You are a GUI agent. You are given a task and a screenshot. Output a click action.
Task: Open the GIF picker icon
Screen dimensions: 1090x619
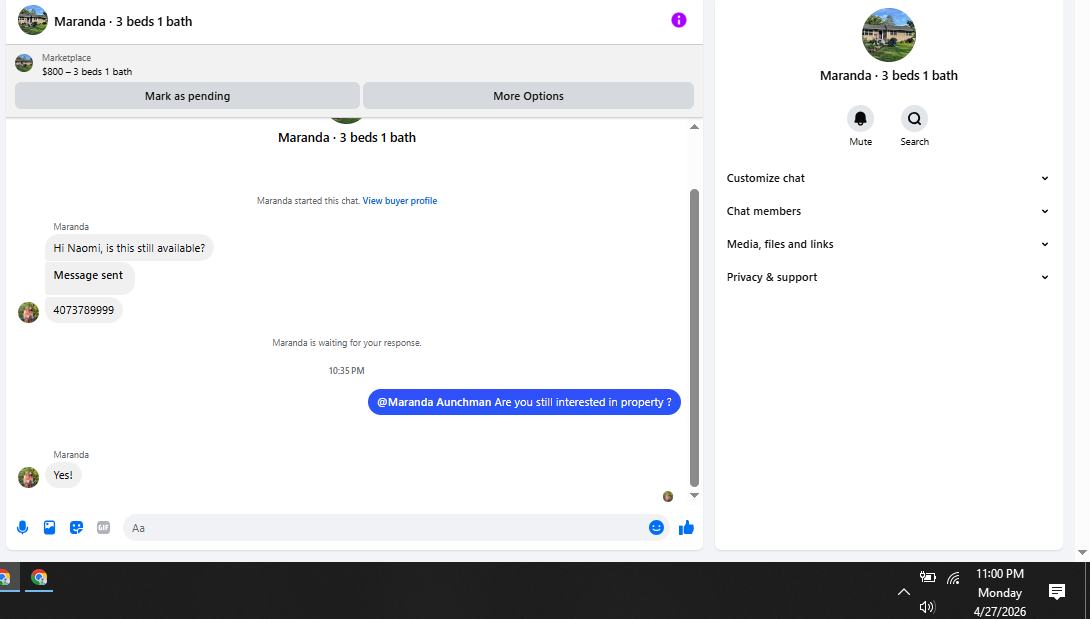click(x=104, y=527)
